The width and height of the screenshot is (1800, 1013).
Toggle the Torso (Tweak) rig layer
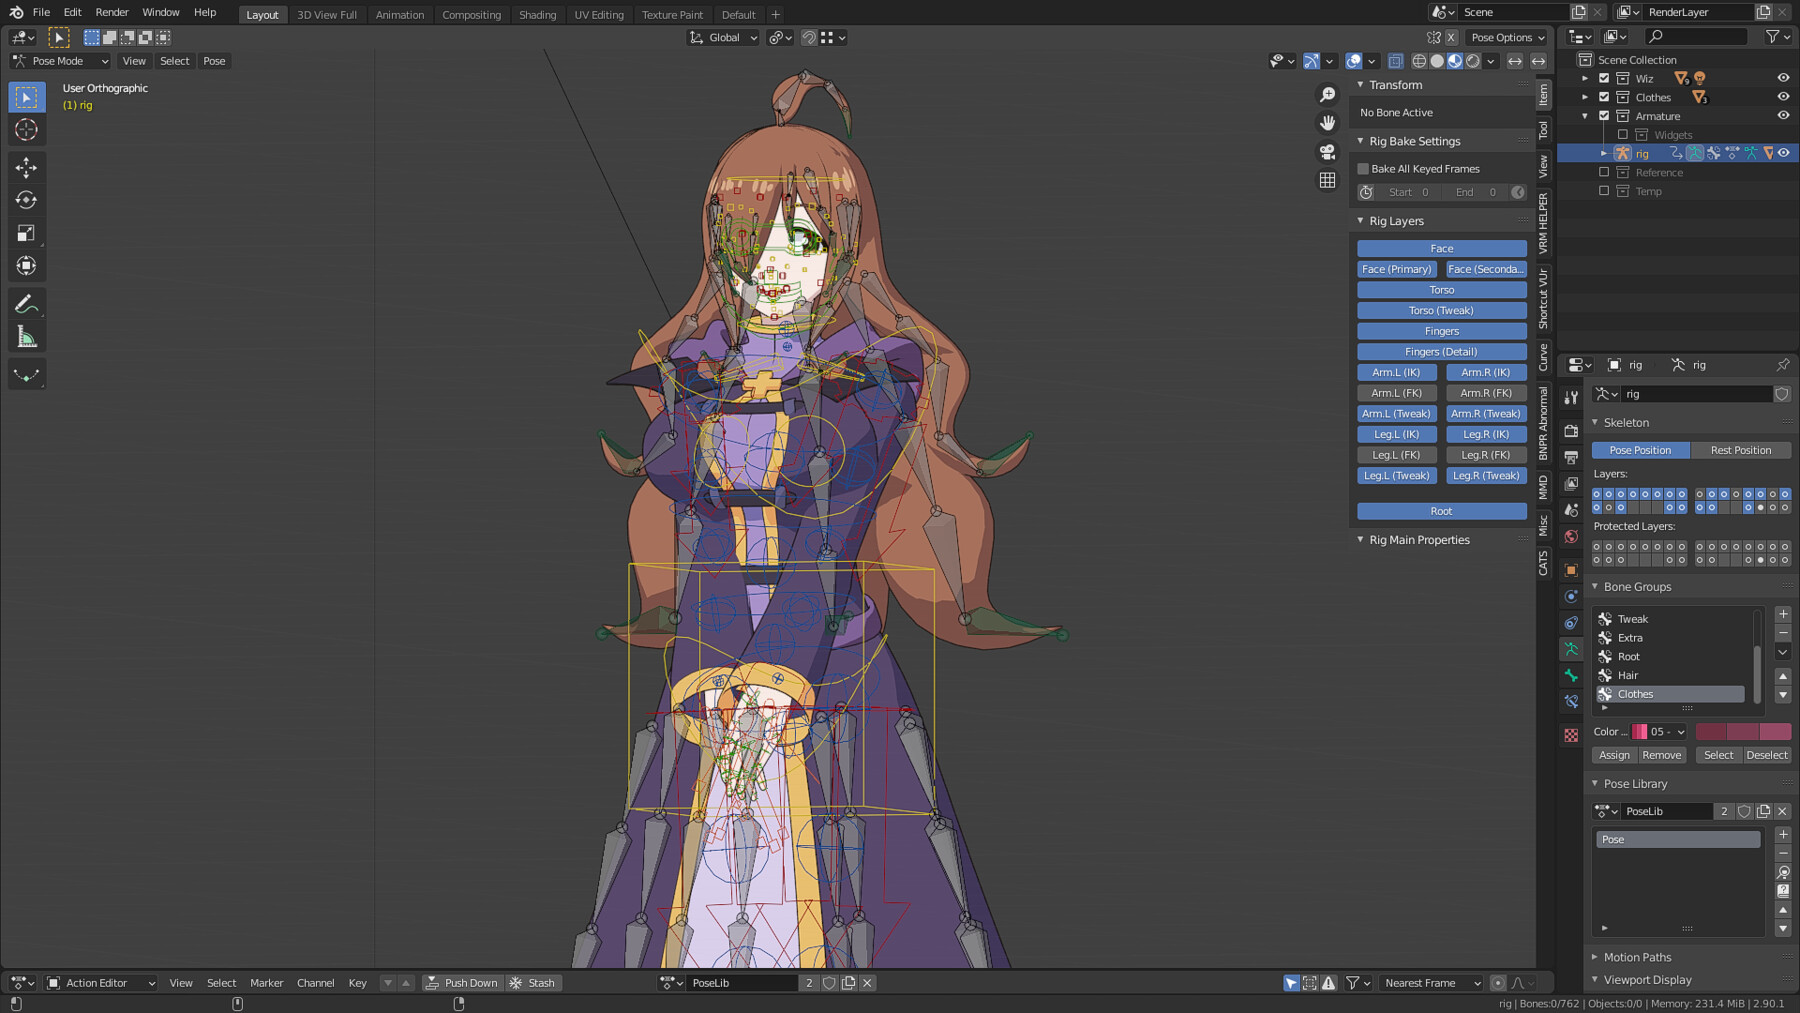(x=1441, y=310)
